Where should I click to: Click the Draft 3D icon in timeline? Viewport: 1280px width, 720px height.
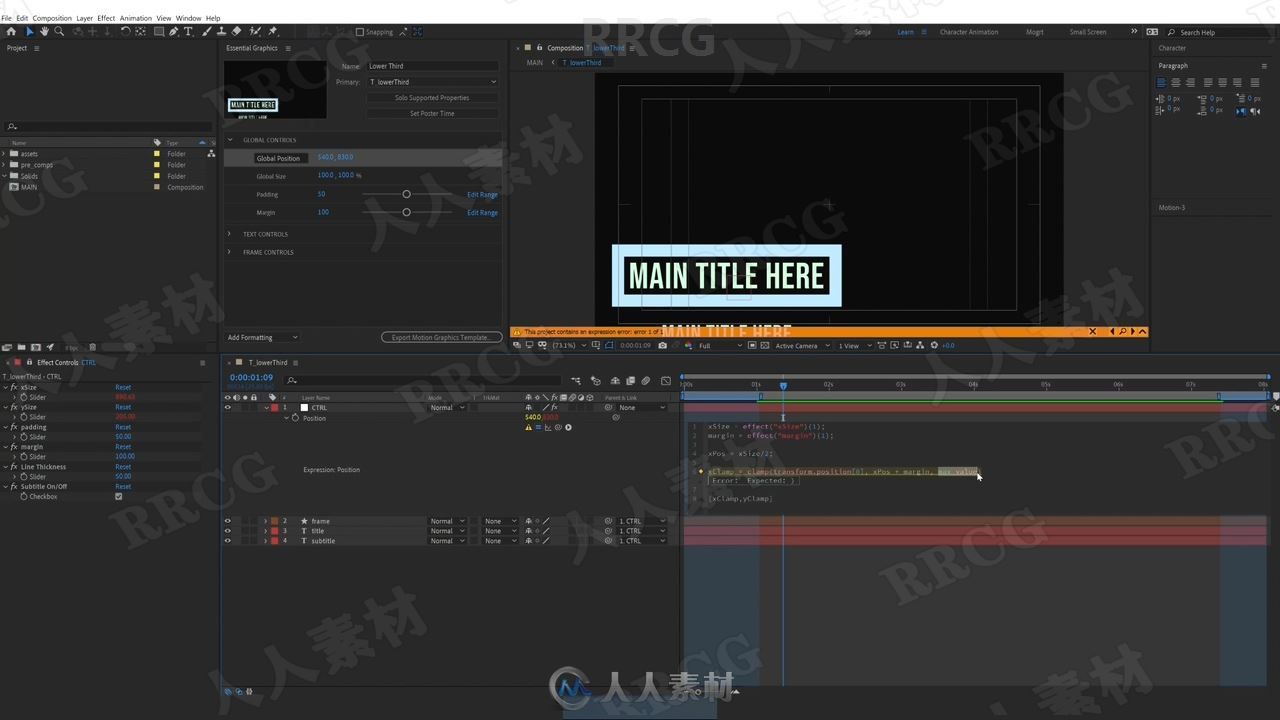[x=596, y=381]
